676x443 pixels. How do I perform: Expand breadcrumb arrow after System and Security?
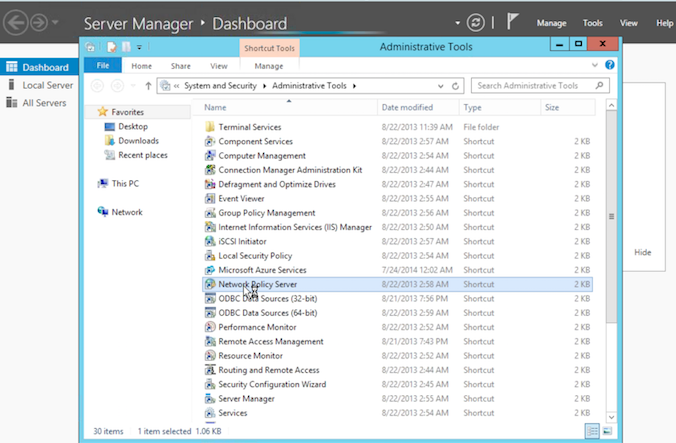[x=264, y=86]
